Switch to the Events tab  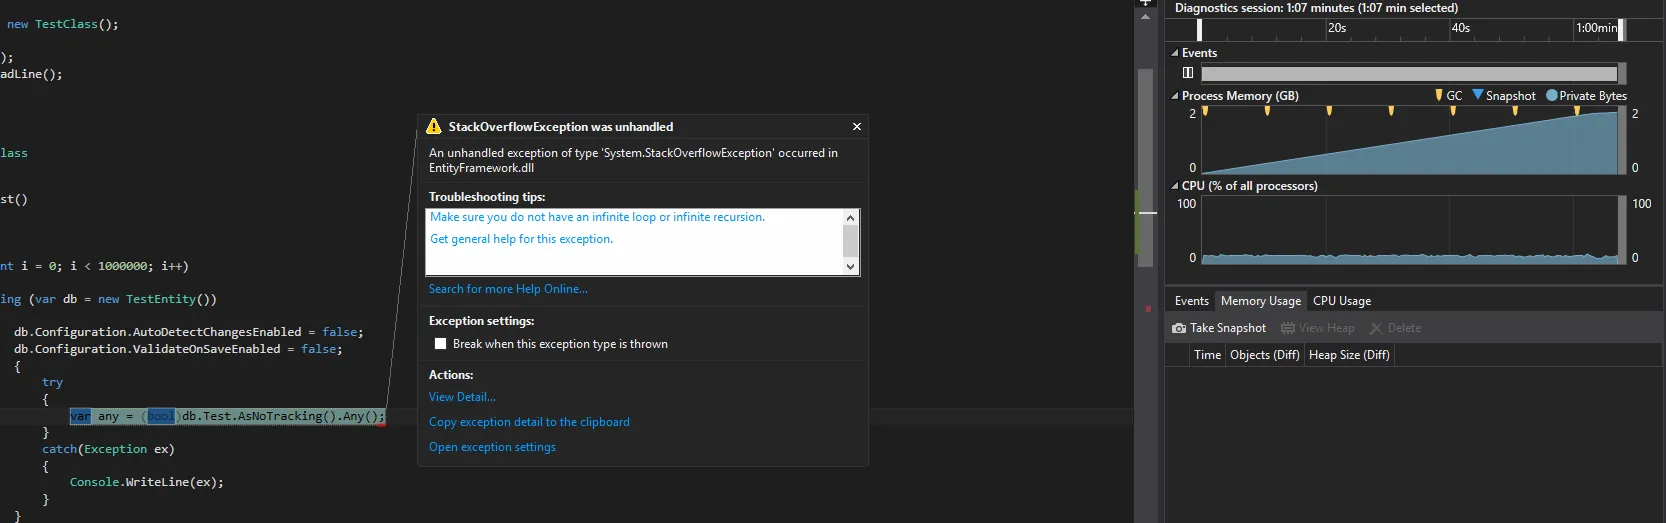1191,301
